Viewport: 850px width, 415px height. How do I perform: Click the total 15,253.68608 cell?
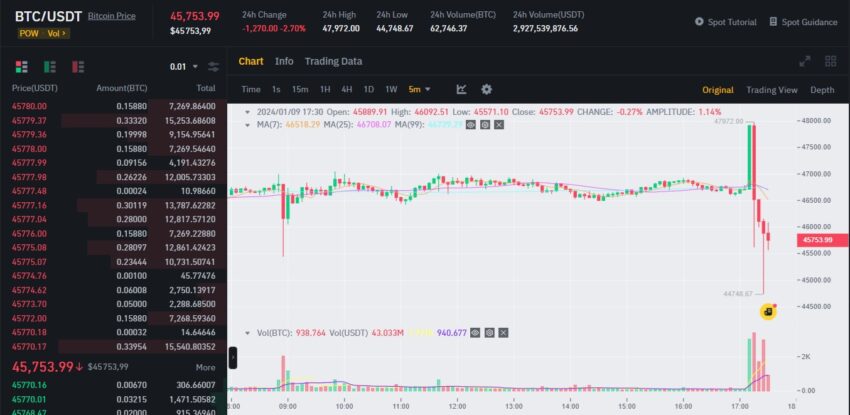192,120
